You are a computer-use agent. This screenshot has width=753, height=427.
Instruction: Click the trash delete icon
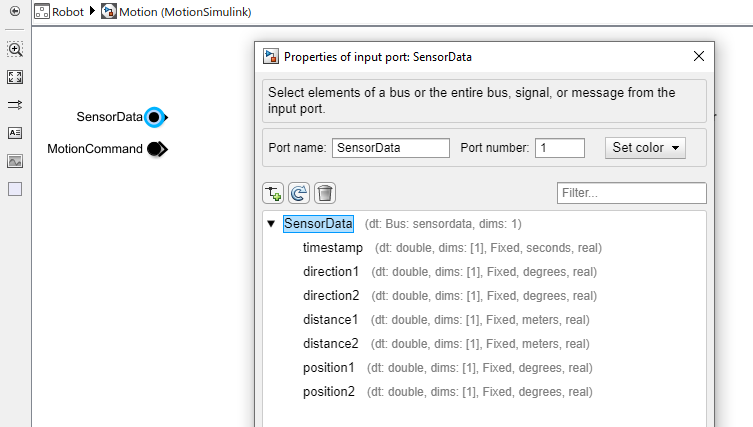tap(325, 193)
